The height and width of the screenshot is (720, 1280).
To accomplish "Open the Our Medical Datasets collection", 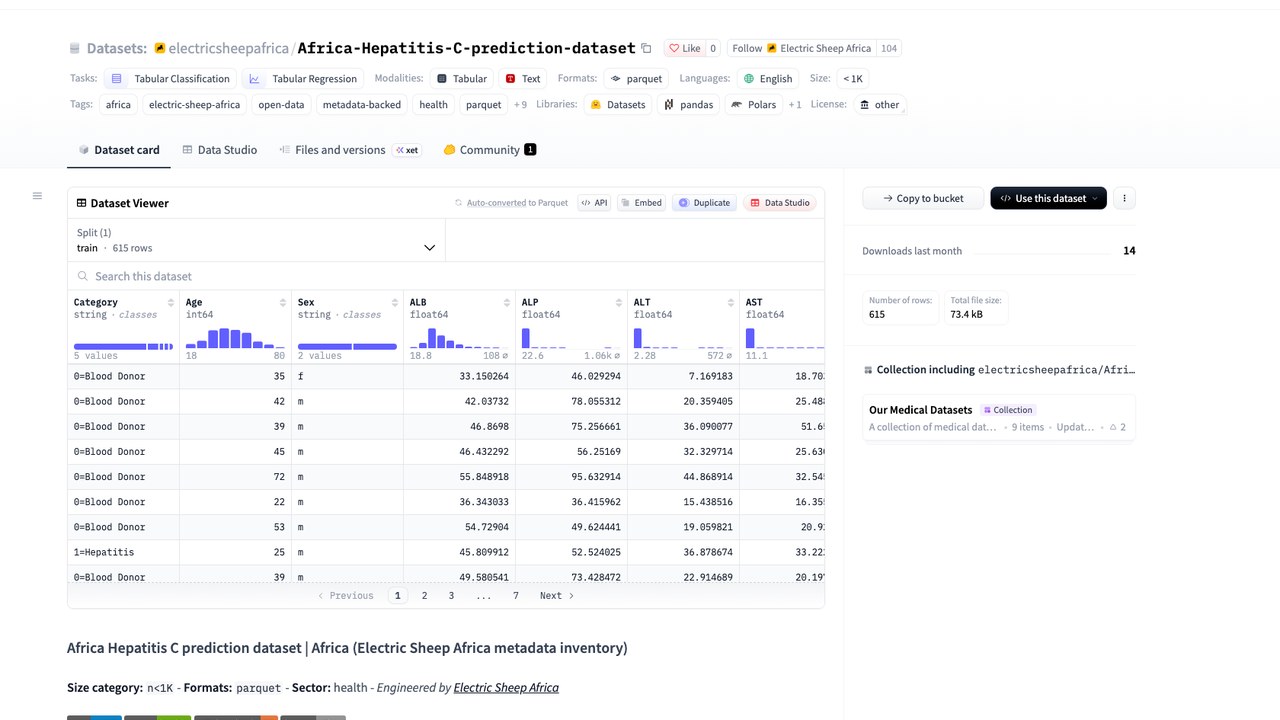I will (998, 418).
